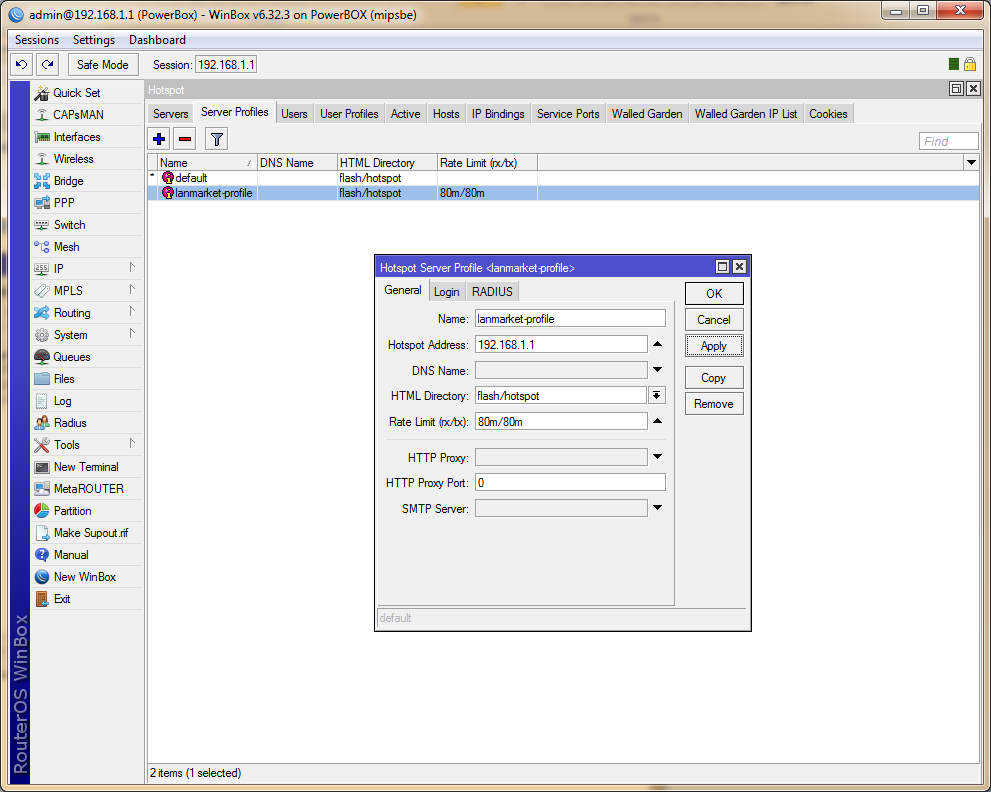Open Quick Set from sidebar
This screenshot has width=991, height=792.
click(x=76, y=93)
